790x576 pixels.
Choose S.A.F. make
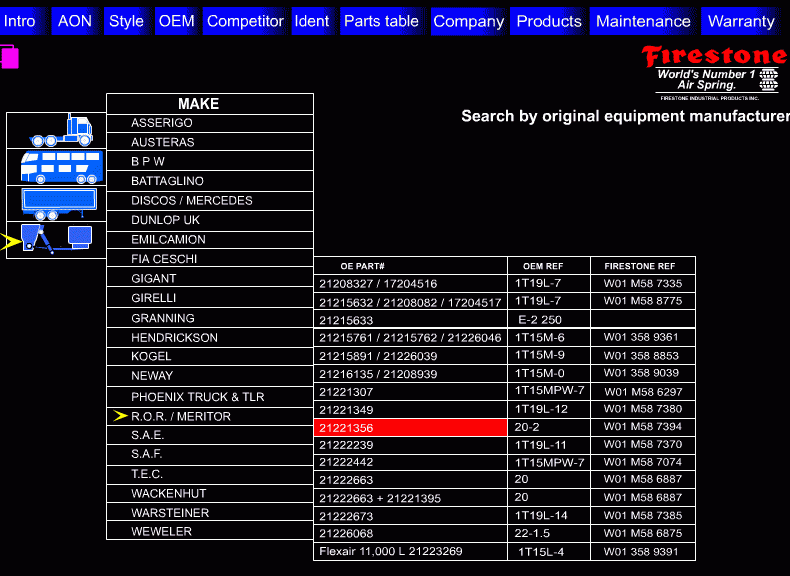click(210, 454)
